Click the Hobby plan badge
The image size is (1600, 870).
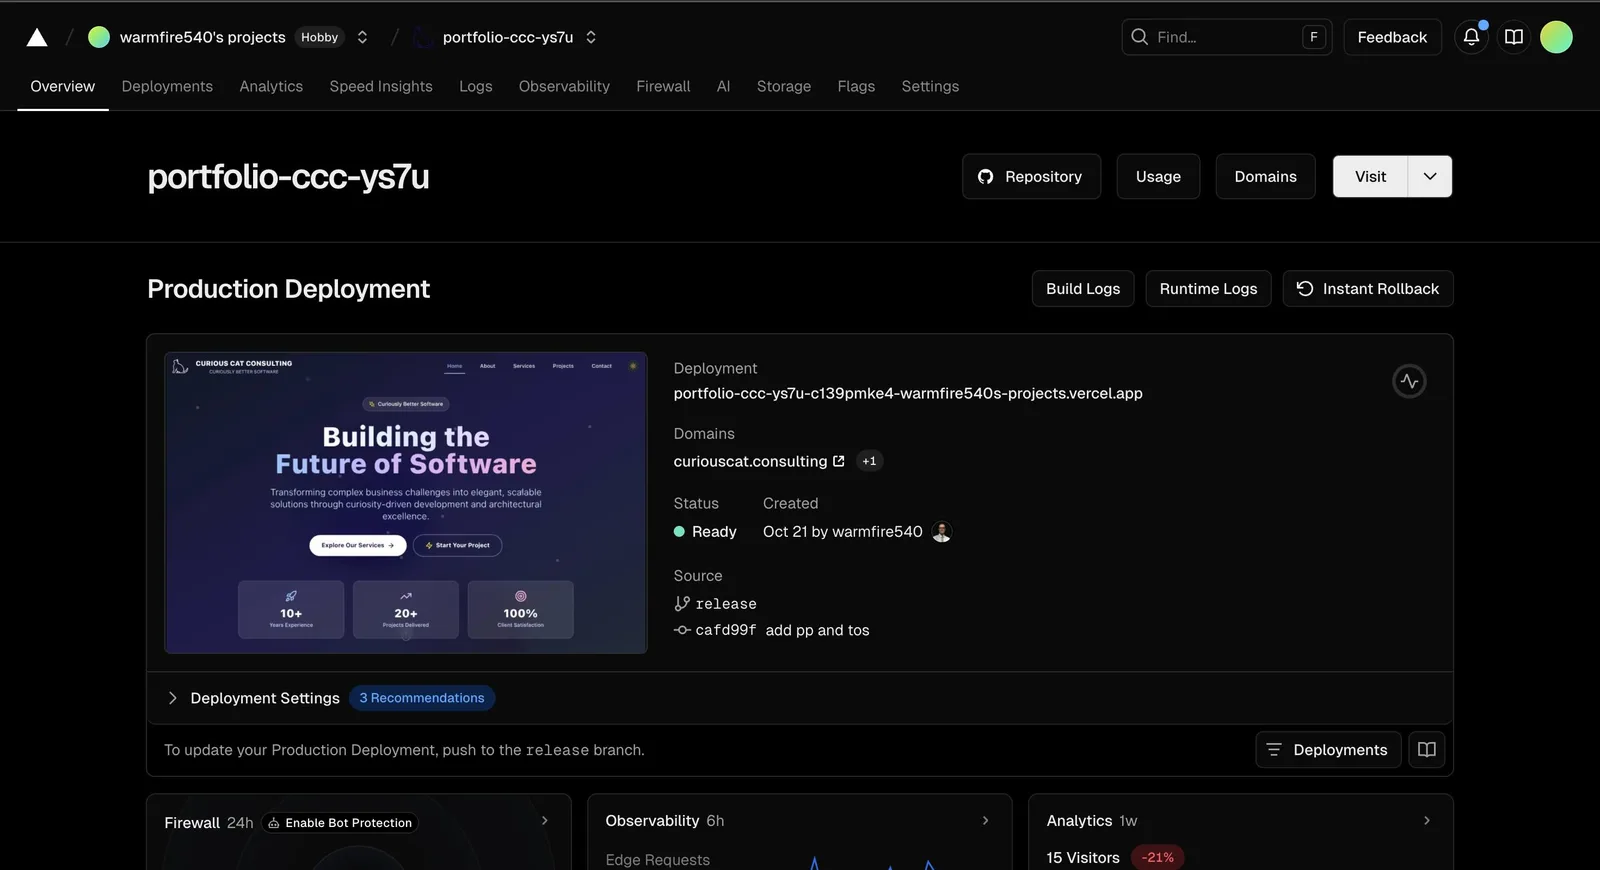(x=320, y=37)
